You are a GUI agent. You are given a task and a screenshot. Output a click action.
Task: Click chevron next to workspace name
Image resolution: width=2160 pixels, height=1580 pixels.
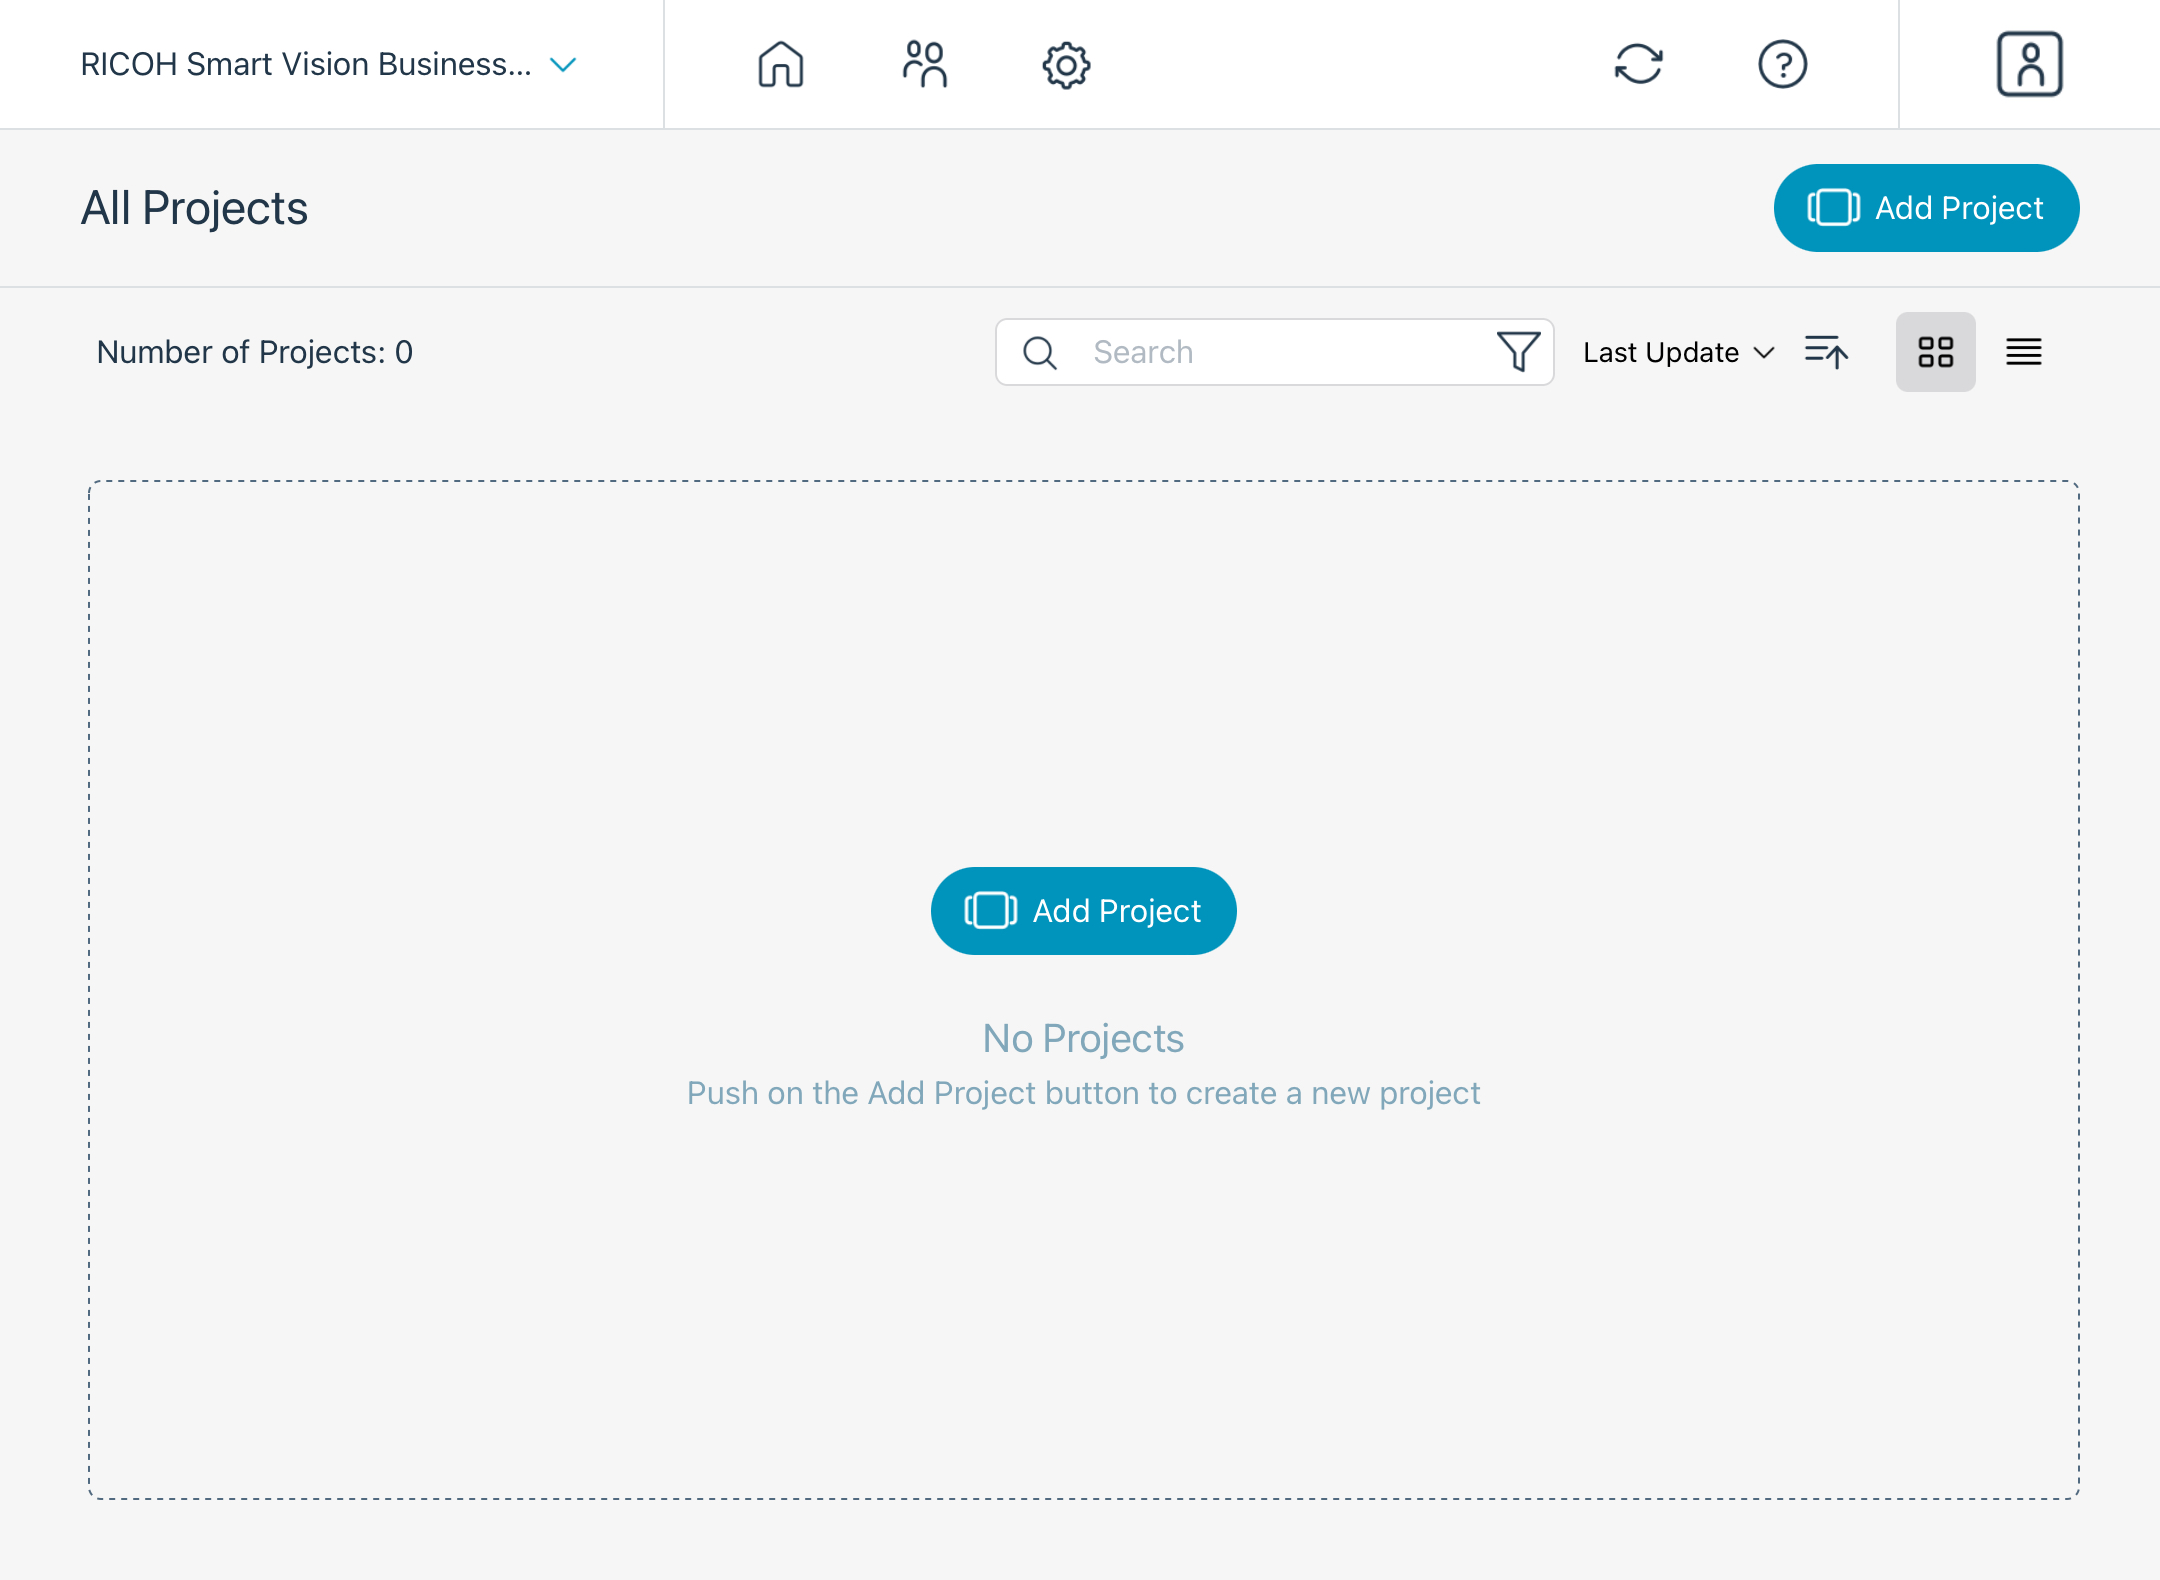point(563,65)
